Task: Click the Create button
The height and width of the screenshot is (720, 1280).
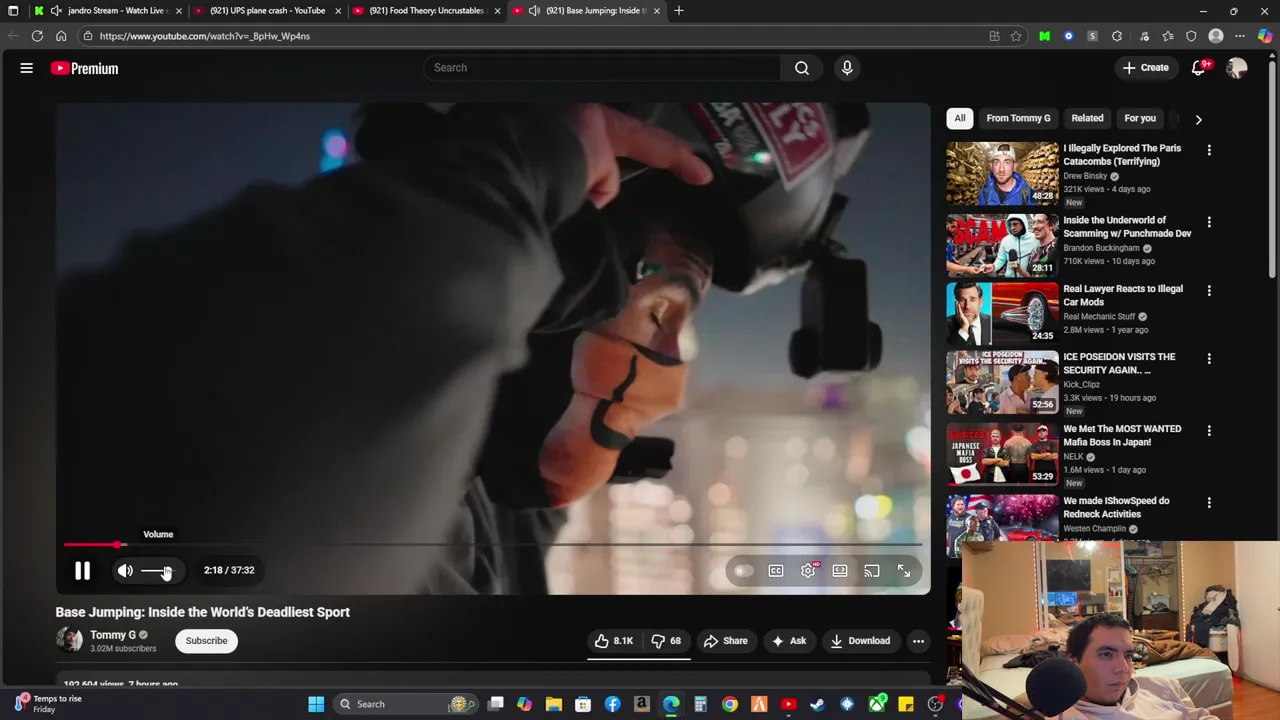Action: point(1145,68)
